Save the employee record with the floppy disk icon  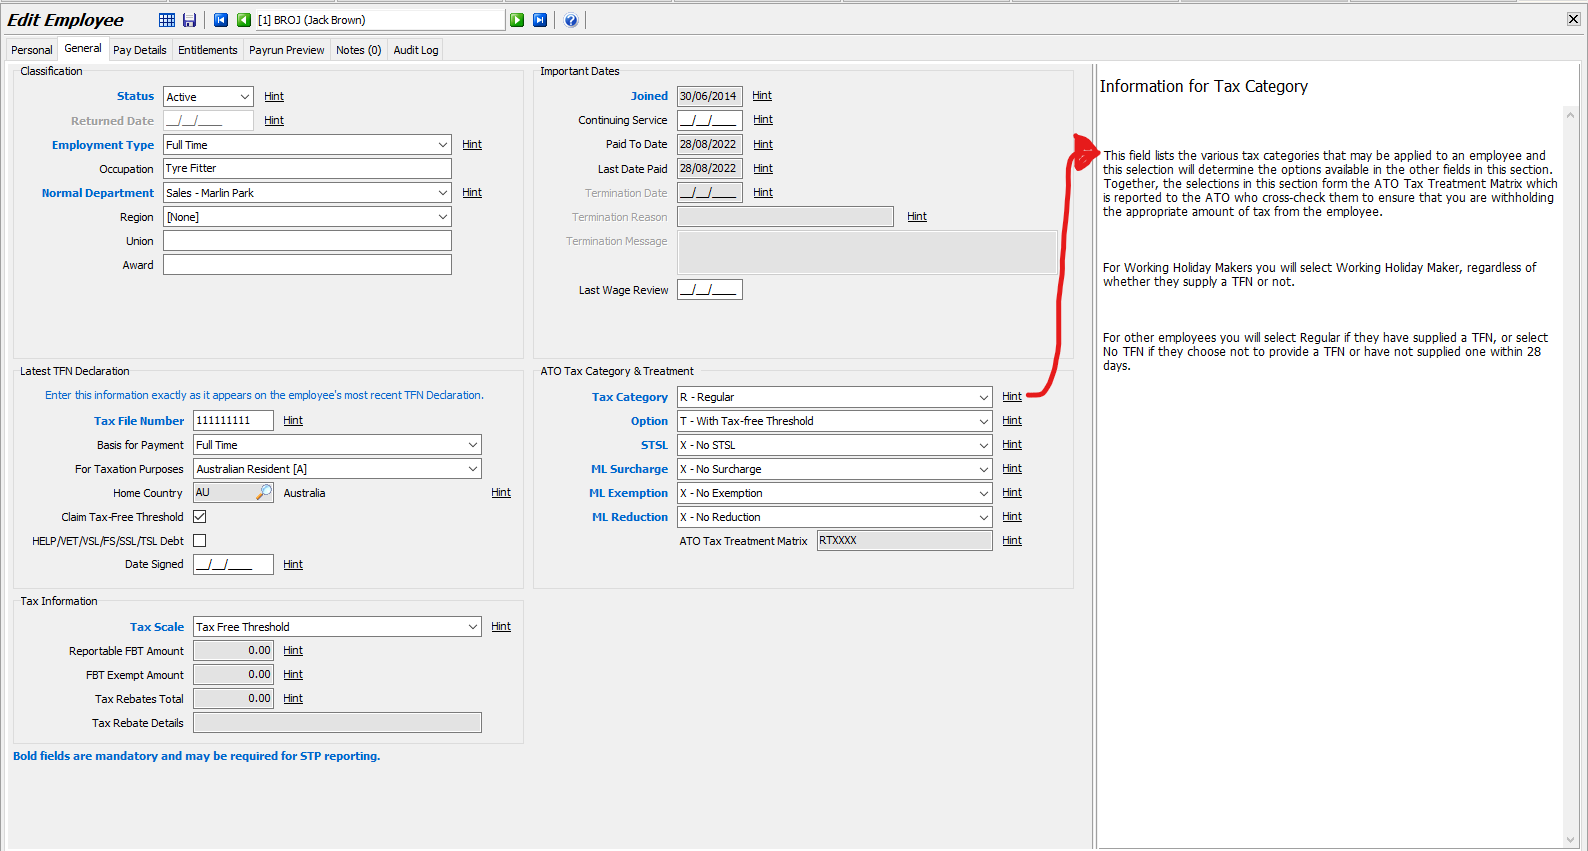pyautogui.click(x=189, y=20)
